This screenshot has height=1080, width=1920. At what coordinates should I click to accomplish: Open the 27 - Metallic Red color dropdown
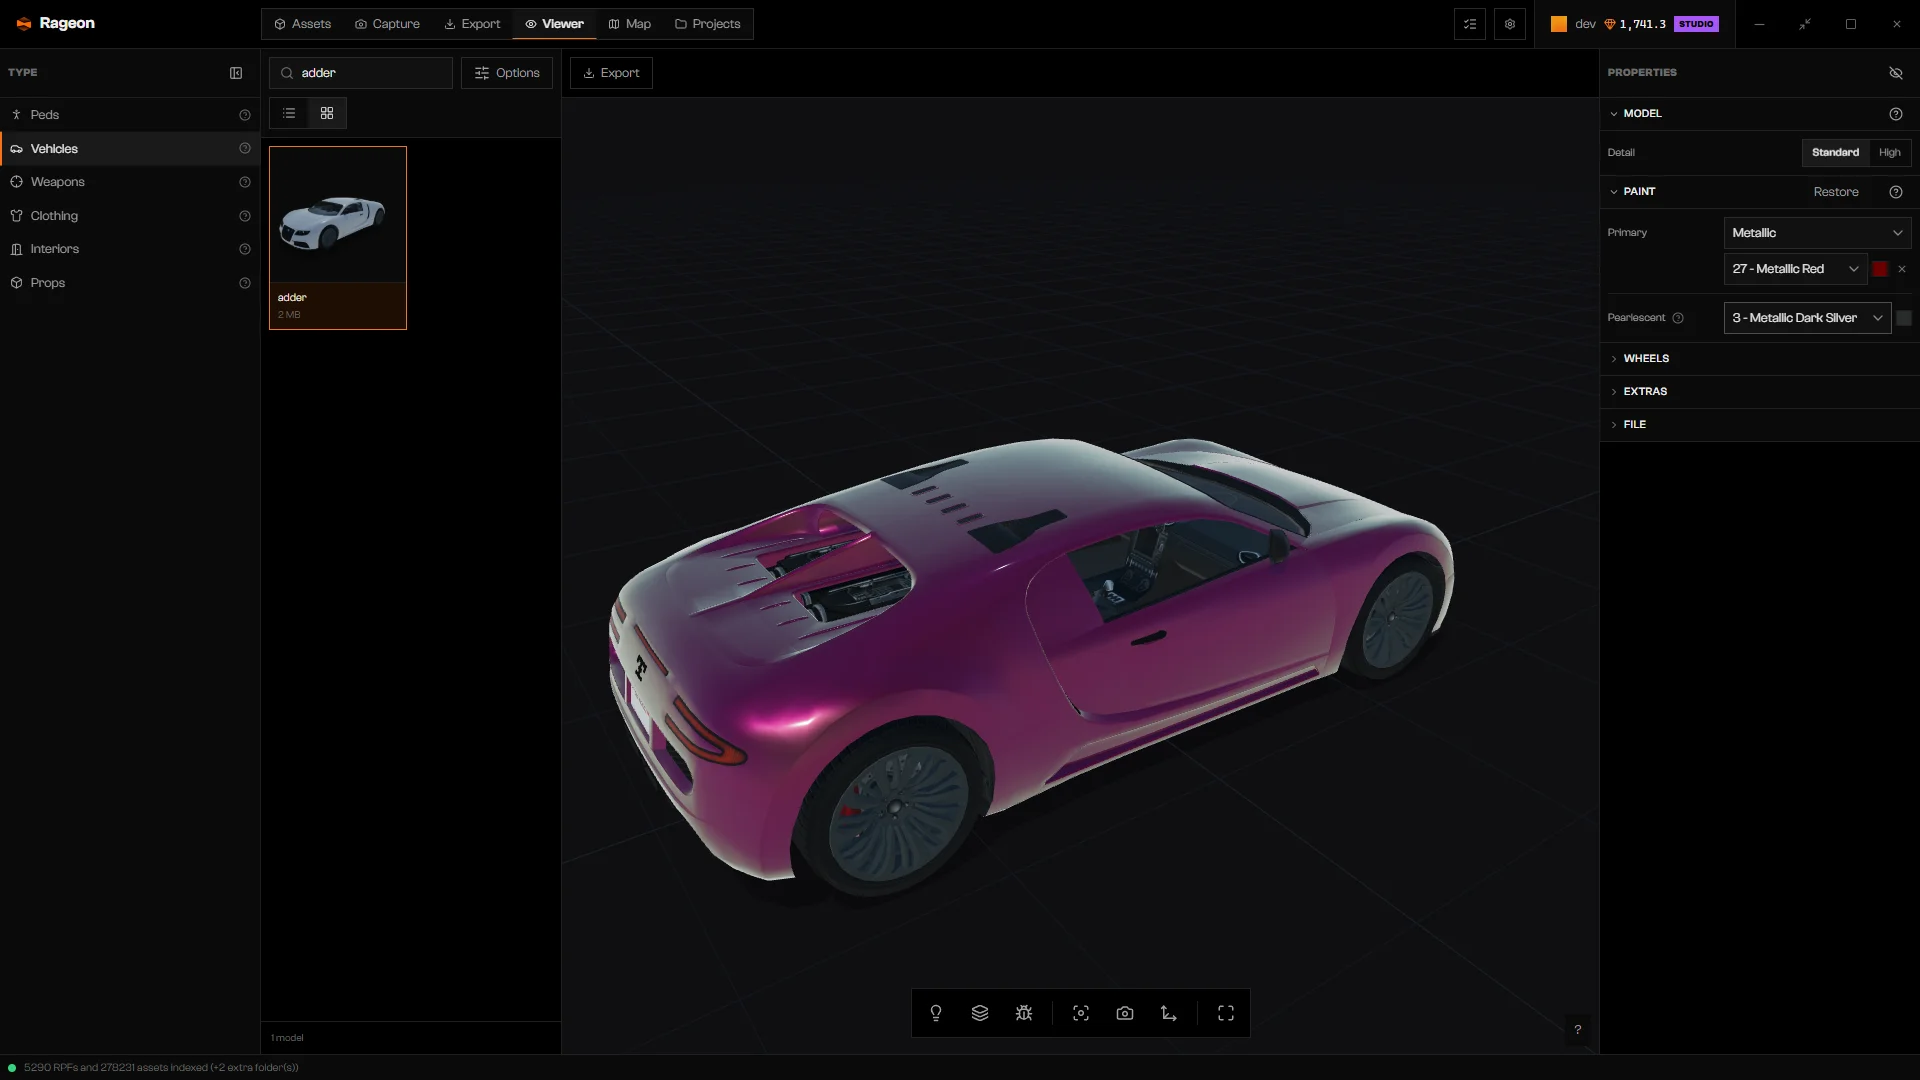click(1795, 269)
